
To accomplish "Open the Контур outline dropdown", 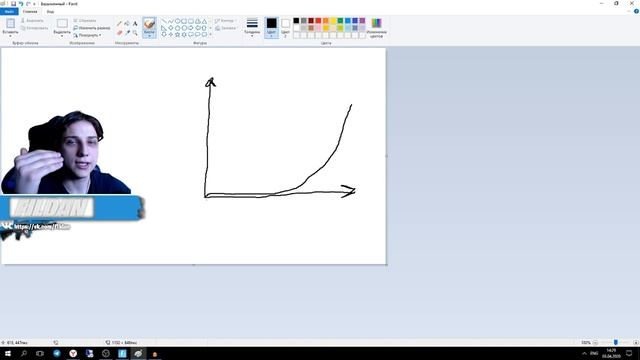I will (x=225, y=20).
